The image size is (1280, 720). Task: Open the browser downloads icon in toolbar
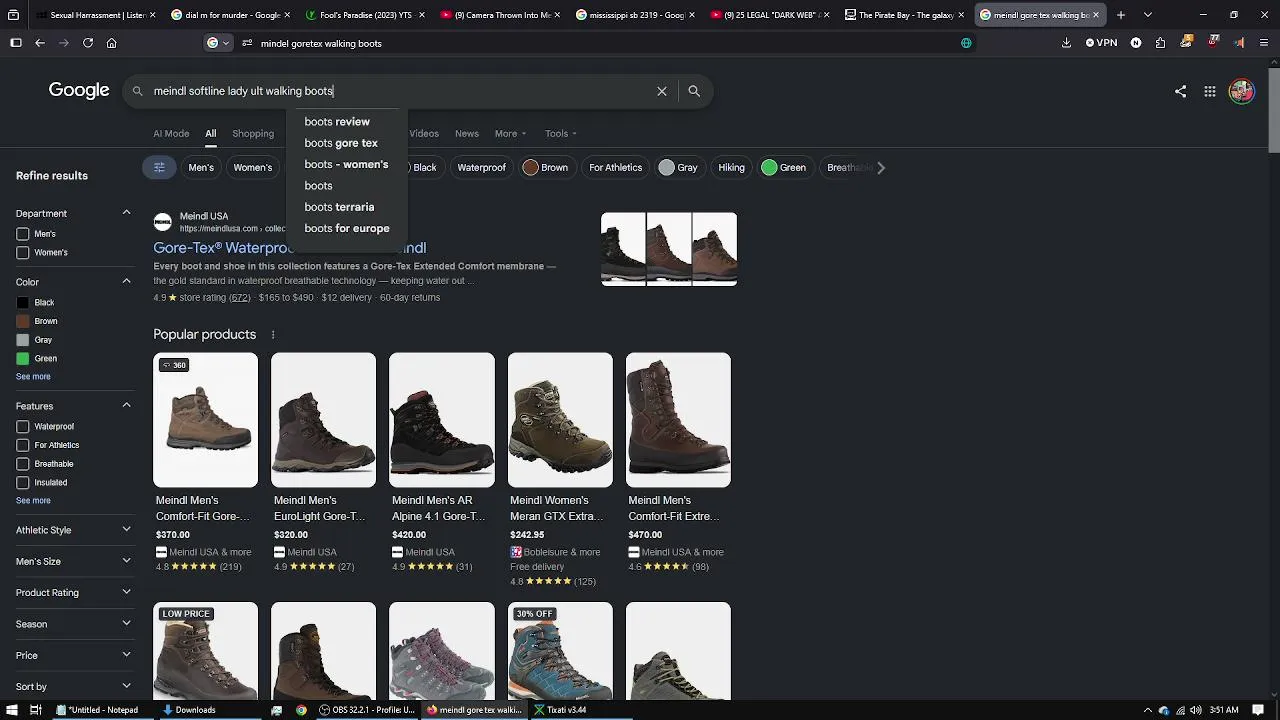coord(1066,43)
